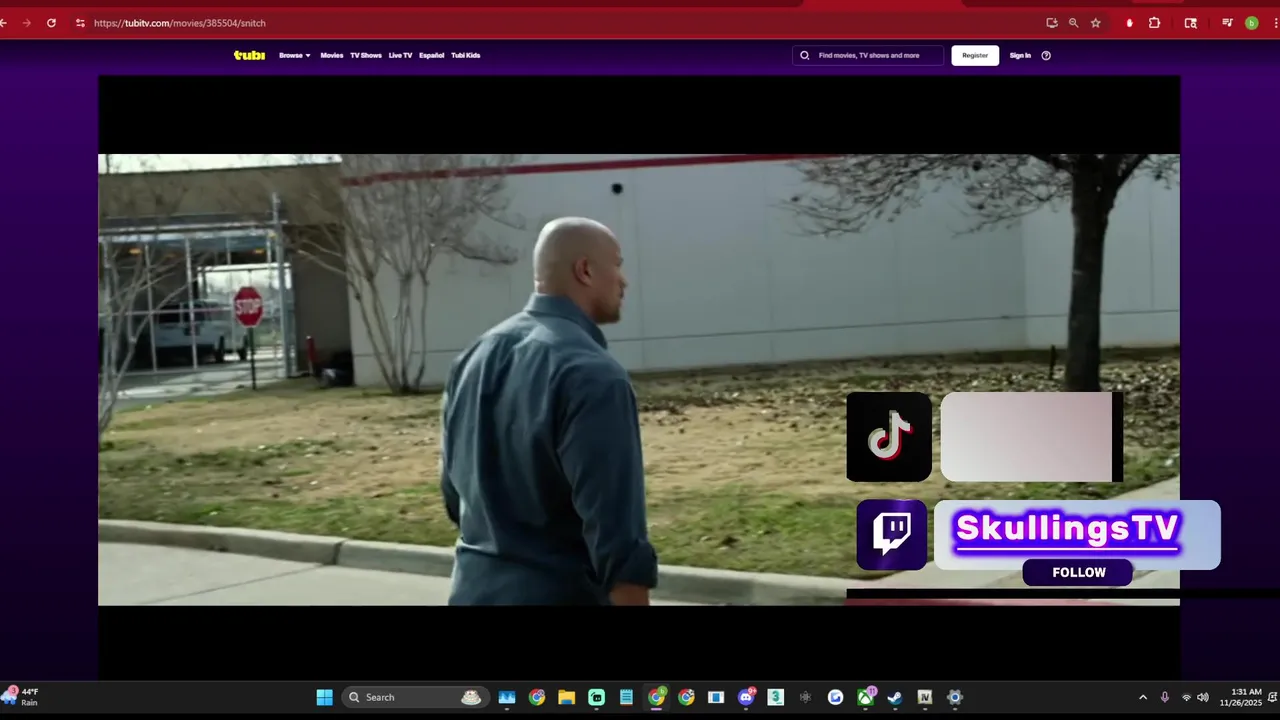
Task: Open Discord from the taskbar
Action: tap(746, 697)
